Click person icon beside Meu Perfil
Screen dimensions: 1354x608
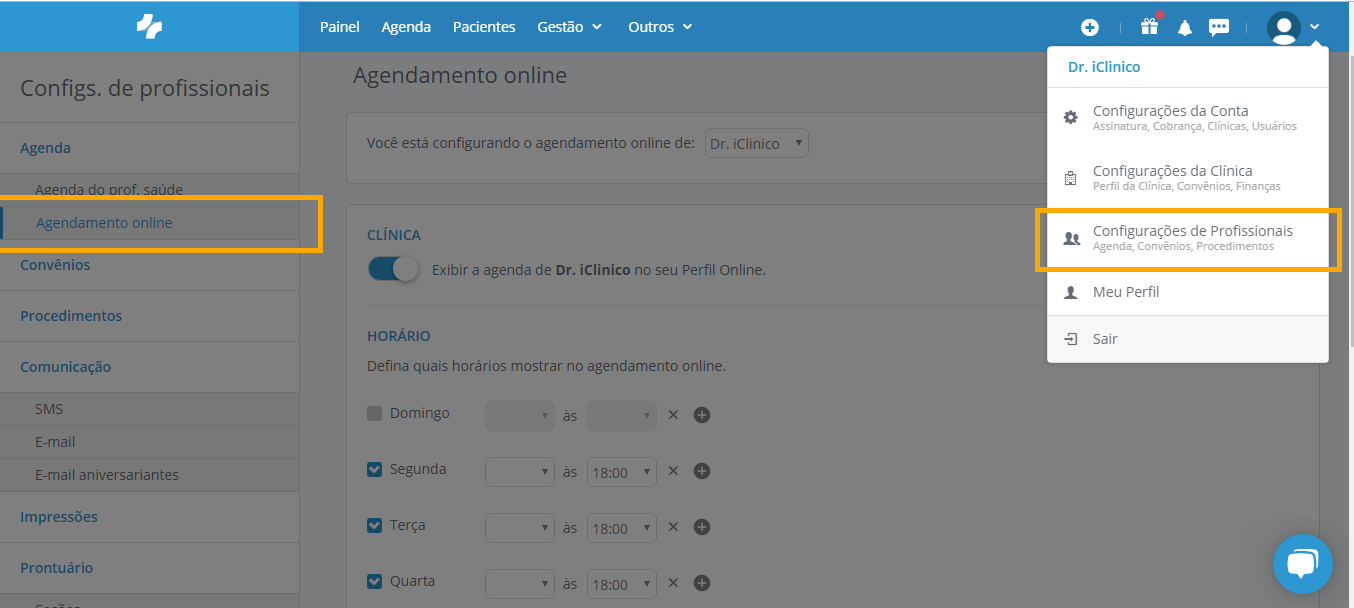[1071, 292]
